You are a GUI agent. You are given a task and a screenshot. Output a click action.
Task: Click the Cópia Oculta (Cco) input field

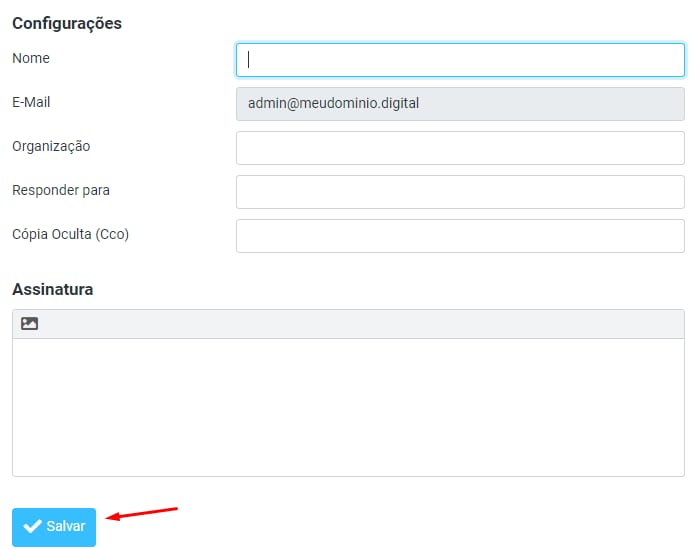pyautogui.click(x=460, y=236)
